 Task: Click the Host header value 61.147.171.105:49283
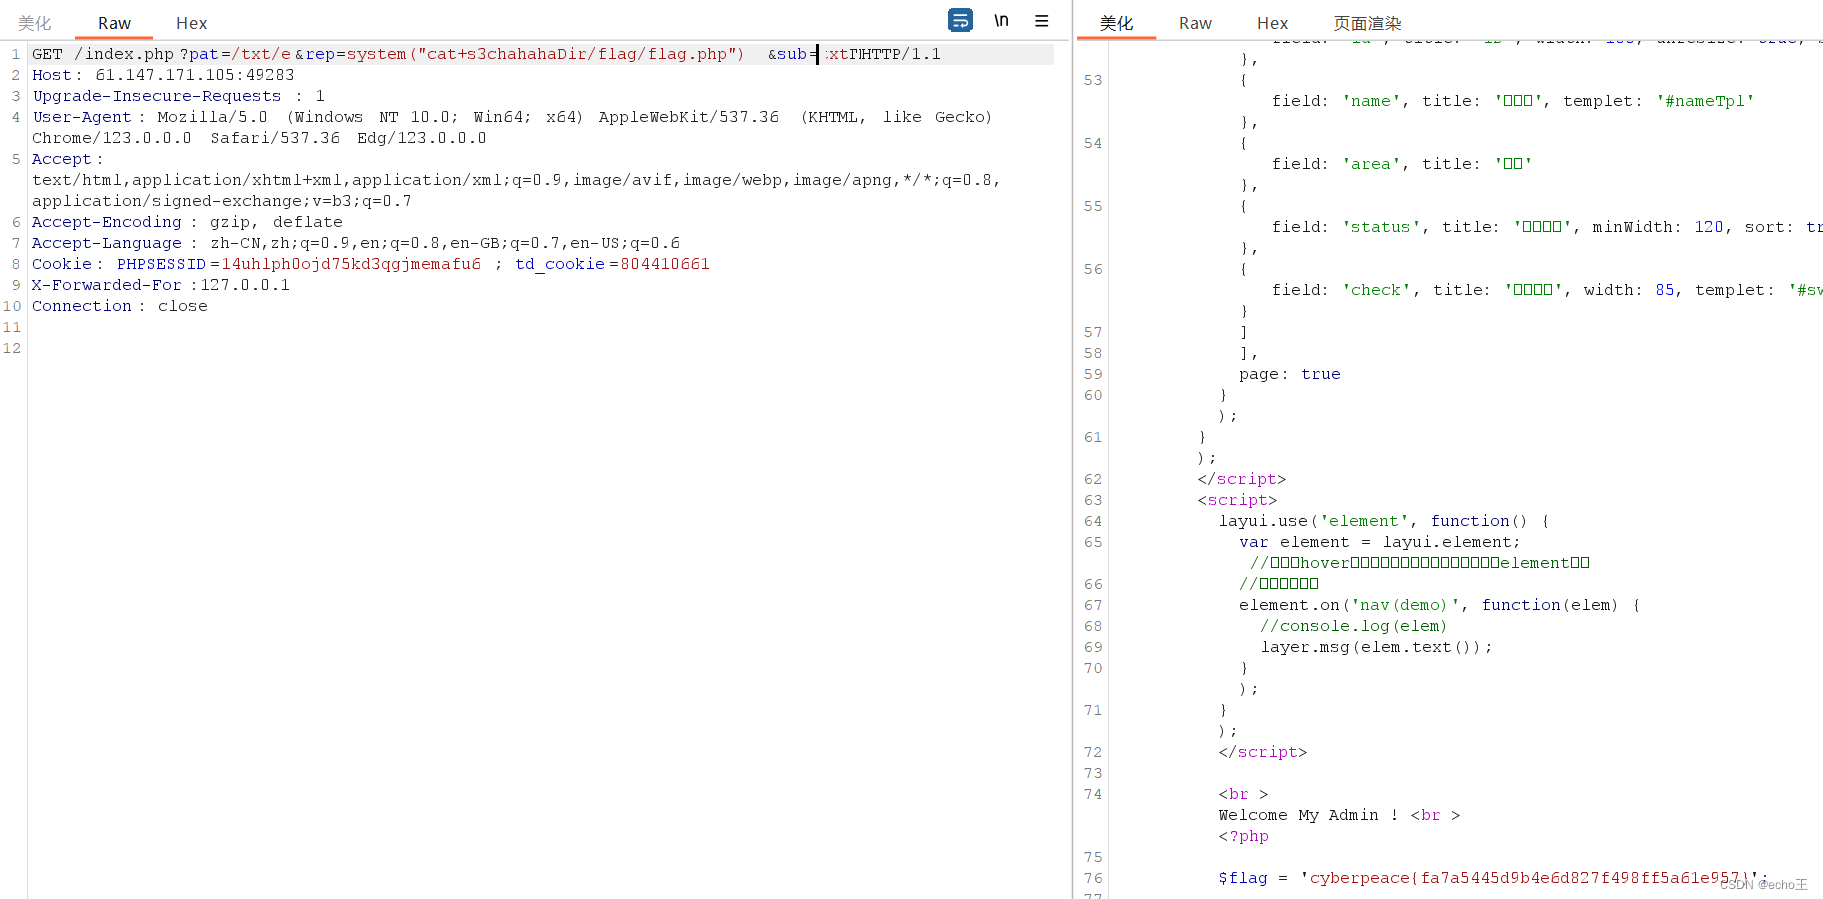[x=195, y=75]
